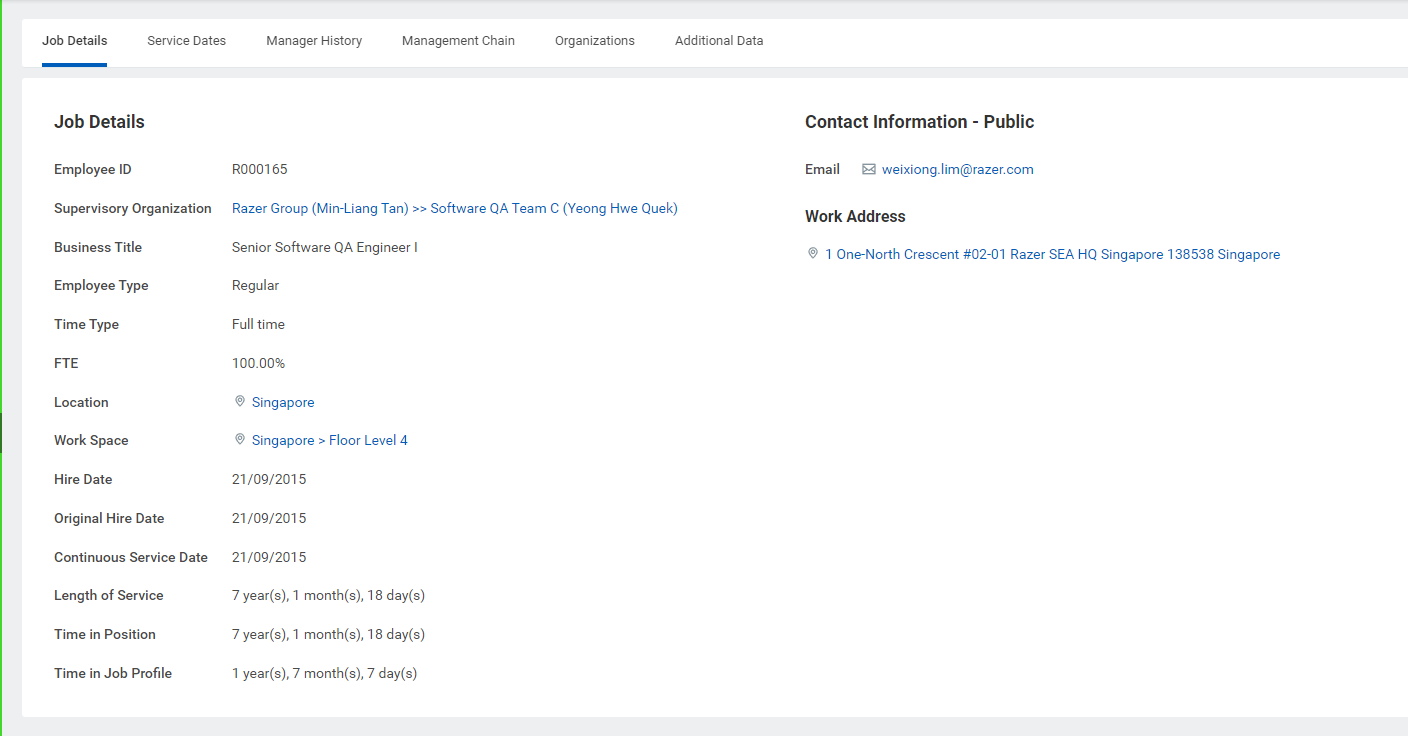
Task: Select the Employee ID value R000165
Action: [260, 169]
